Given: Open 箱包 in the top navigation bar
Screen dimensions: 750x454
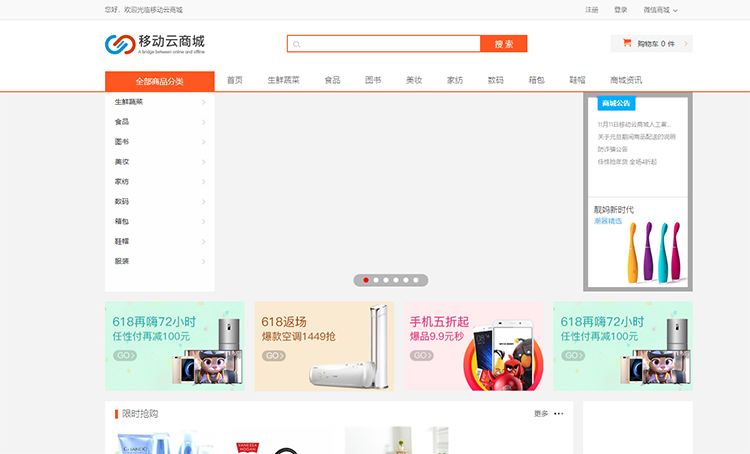Looking at the screenshot, I should click(537, 80).
